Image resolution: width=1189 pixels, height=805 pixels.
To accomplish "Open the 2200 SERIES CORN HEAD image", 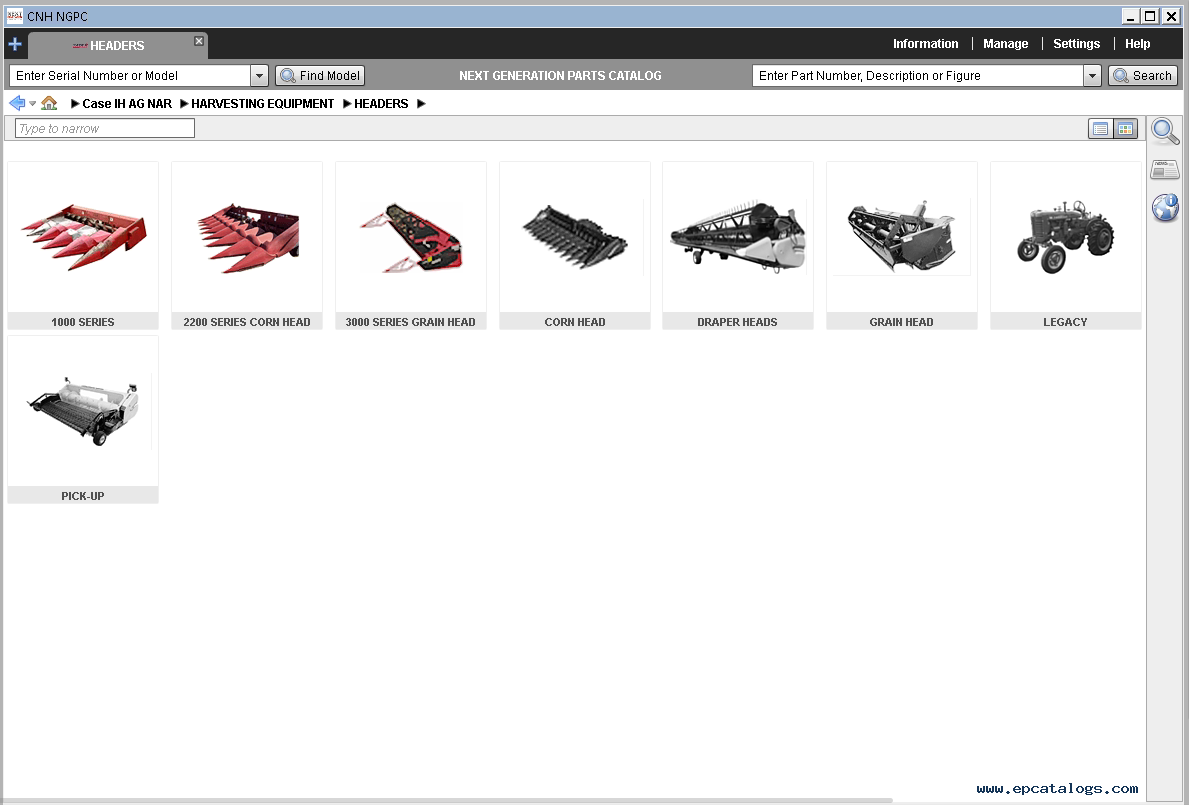I will pyautogui.click(x=247, y=236).
